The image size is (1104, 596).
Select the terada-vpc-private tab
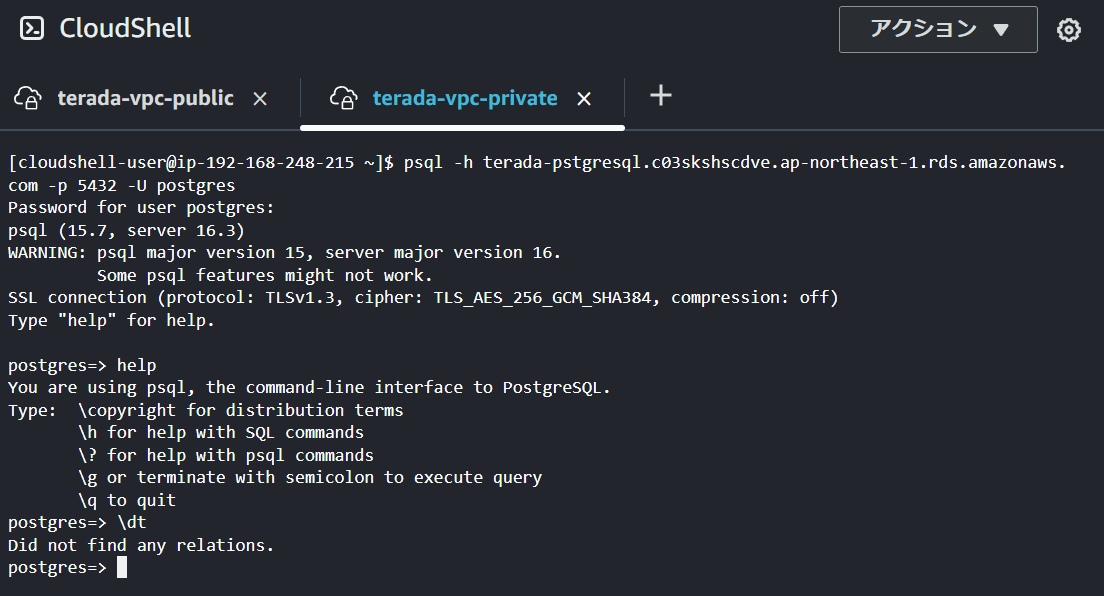pyautogui.click(x=465, y=98)
